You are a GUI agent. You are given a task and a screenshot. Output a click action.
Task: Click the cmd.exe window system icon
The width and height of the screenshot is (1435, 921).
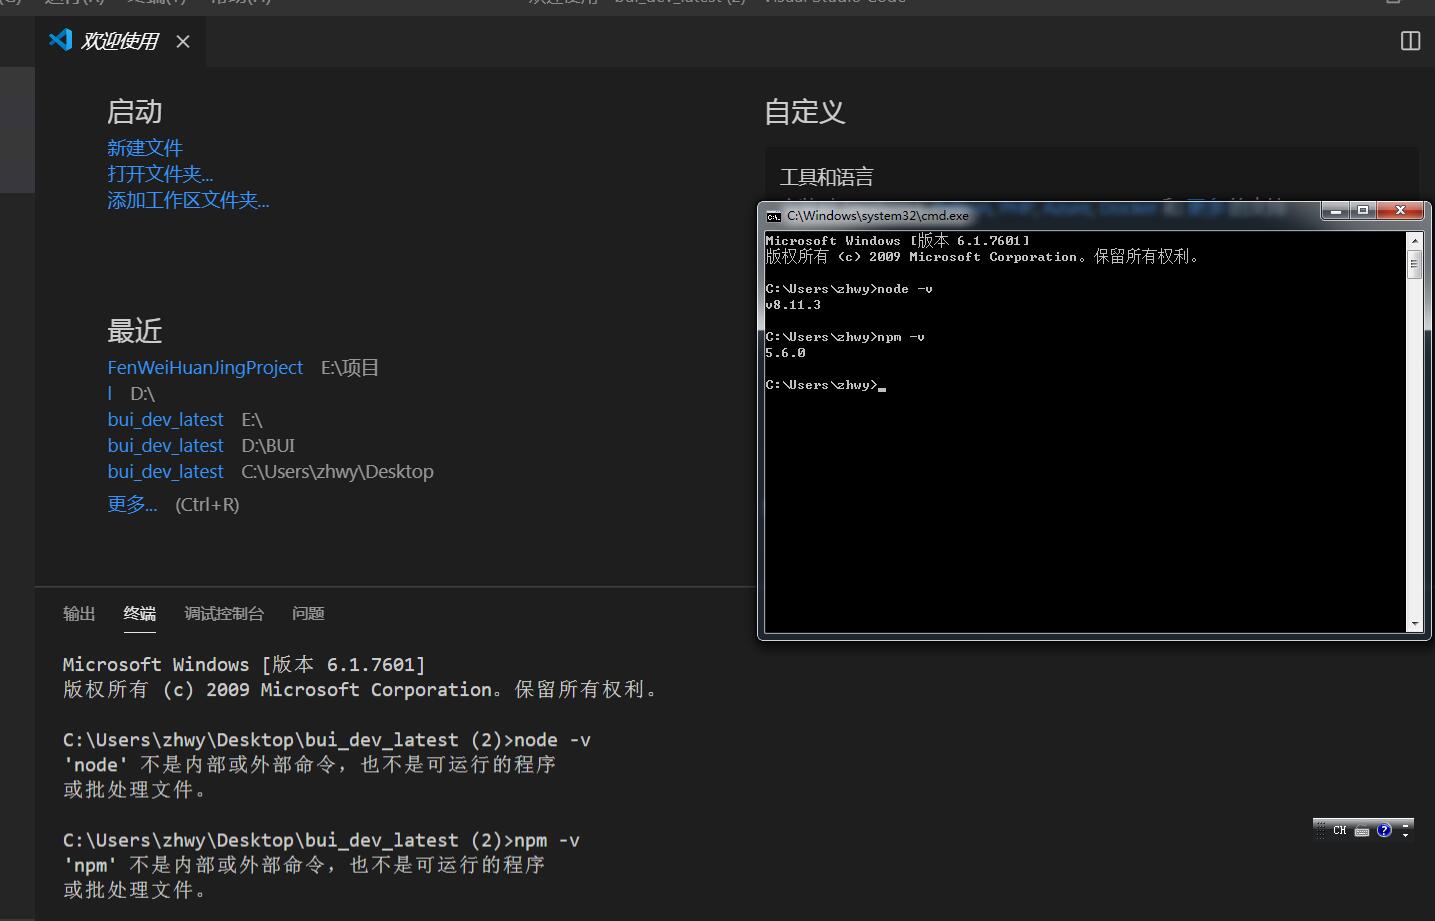click(x=773, y=215)
